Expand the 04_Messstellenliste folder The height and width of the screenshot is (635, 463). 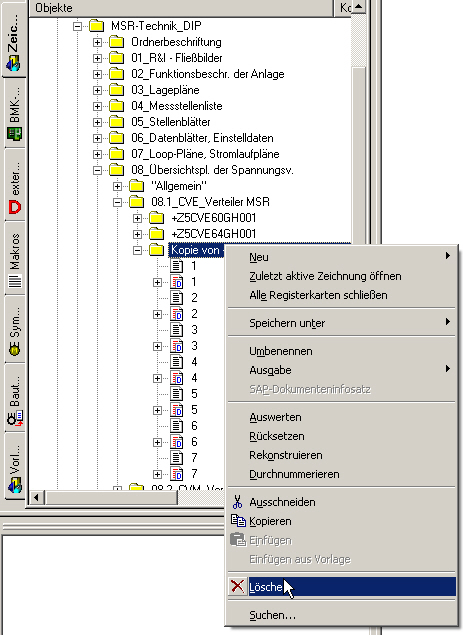pos(97,106)
